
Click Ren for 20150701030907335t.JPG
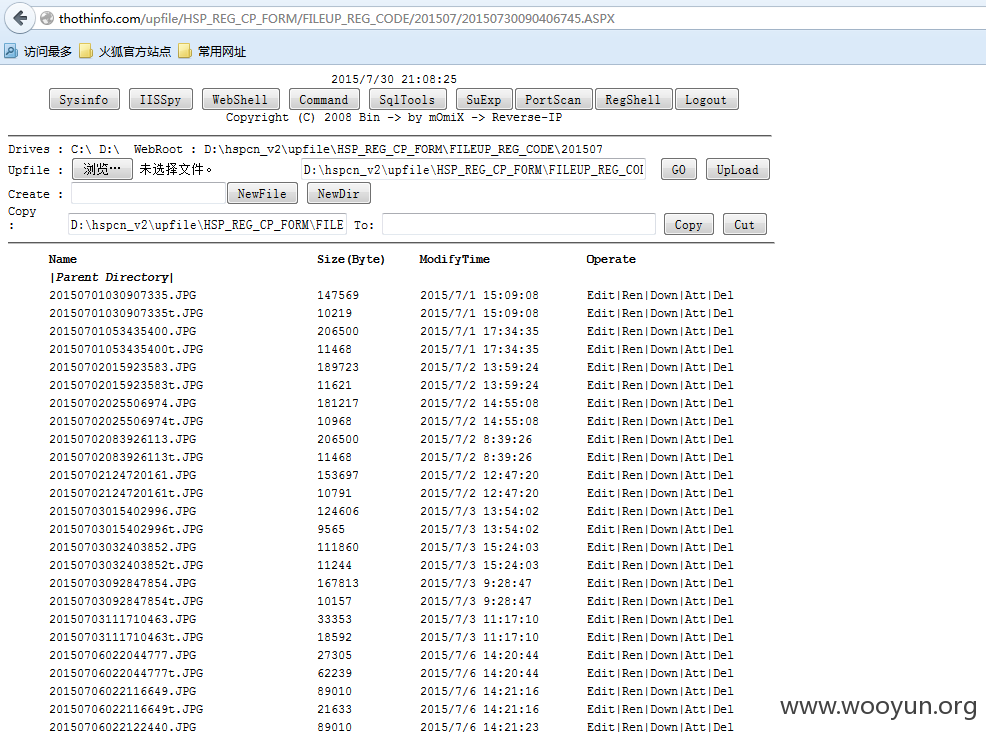[633, 313]
